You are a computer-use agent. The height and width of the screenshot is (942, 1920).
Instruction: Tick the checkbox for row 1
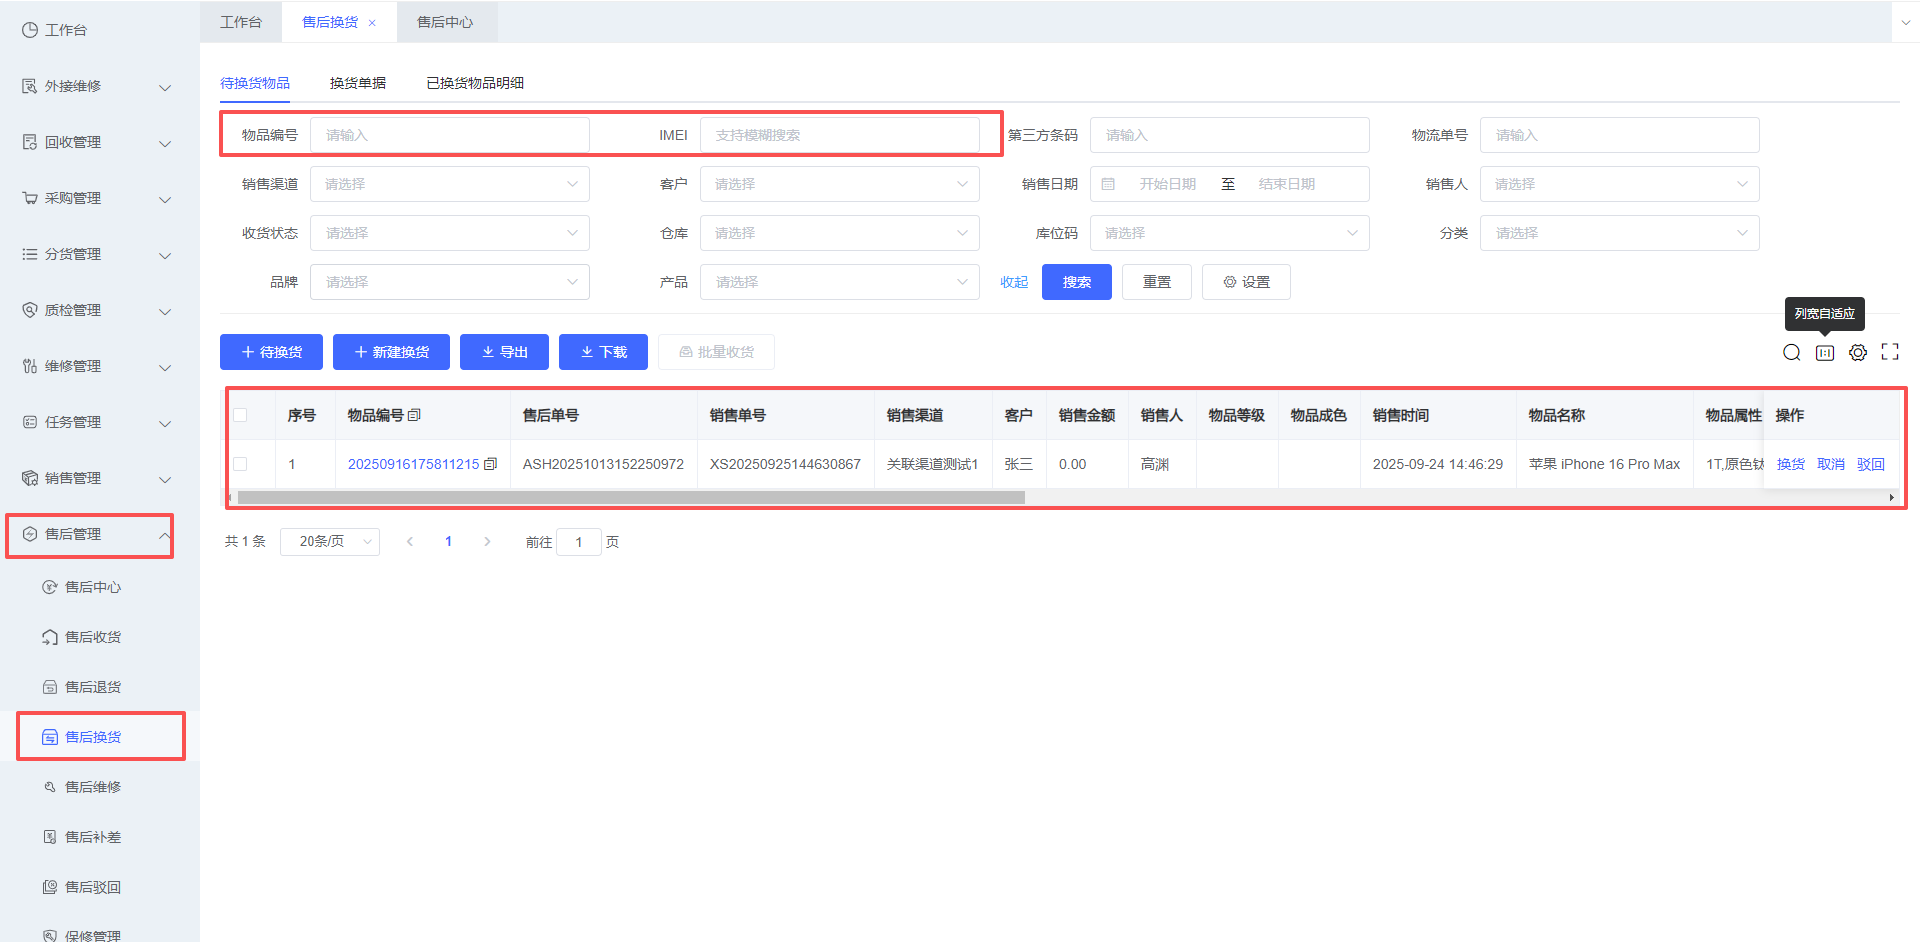(x=240, y=464)
